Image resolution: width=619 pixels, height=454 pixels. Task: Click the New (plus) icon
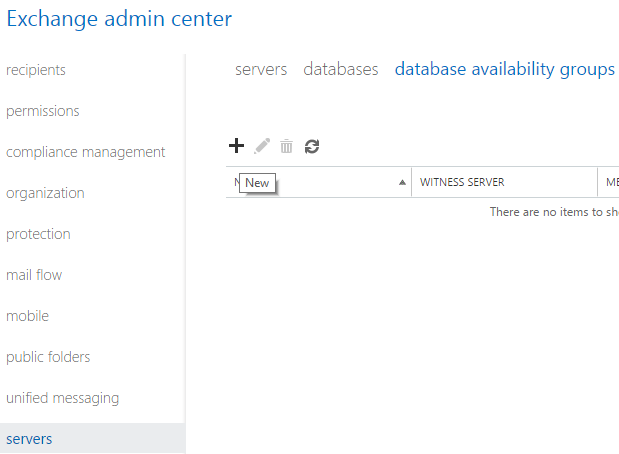point(236,146)
